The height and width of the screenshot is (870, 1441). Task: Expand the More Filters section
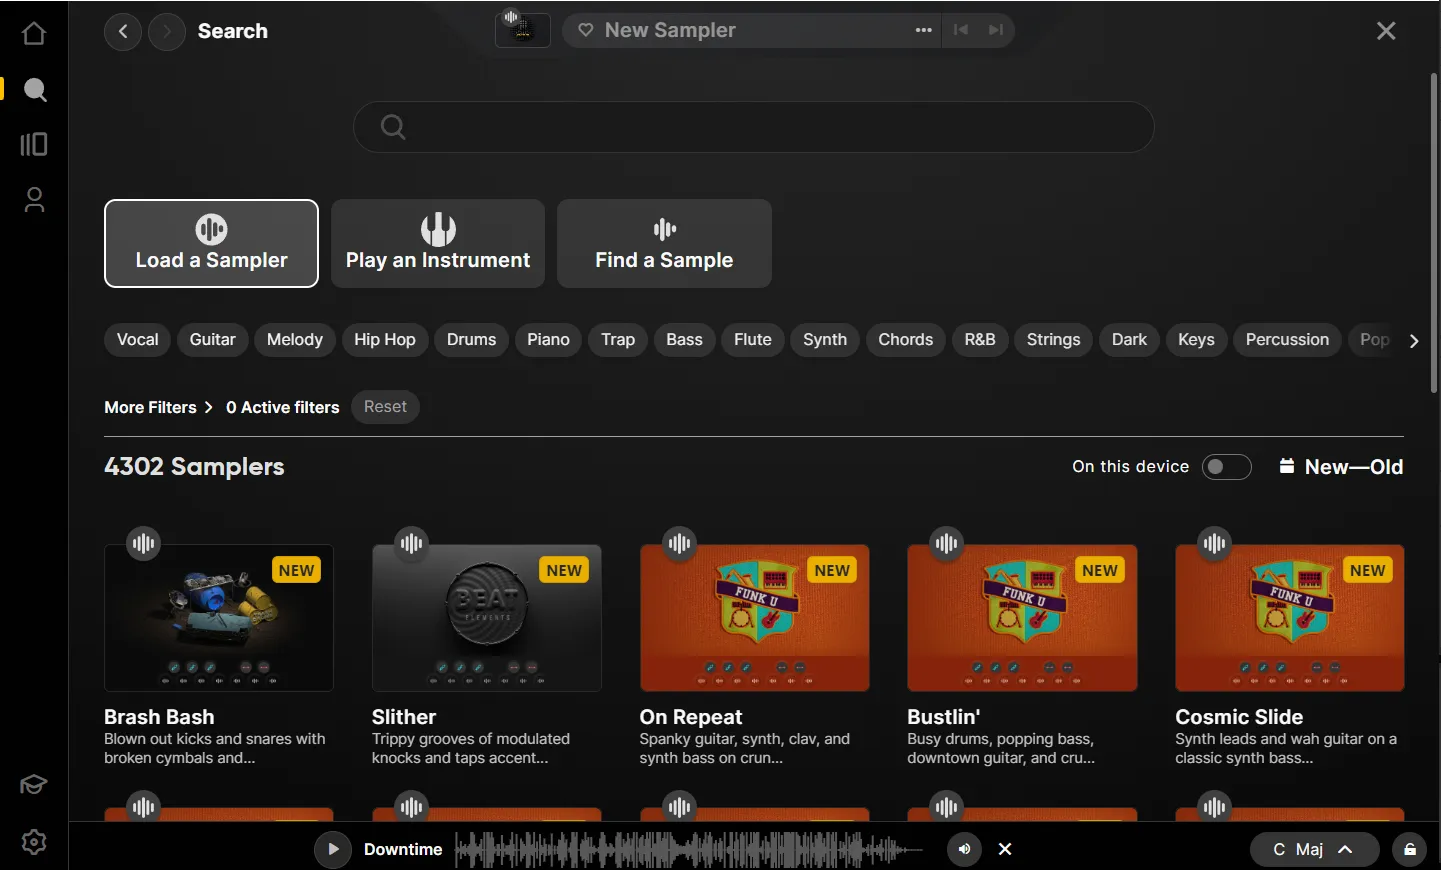[159, 407]
